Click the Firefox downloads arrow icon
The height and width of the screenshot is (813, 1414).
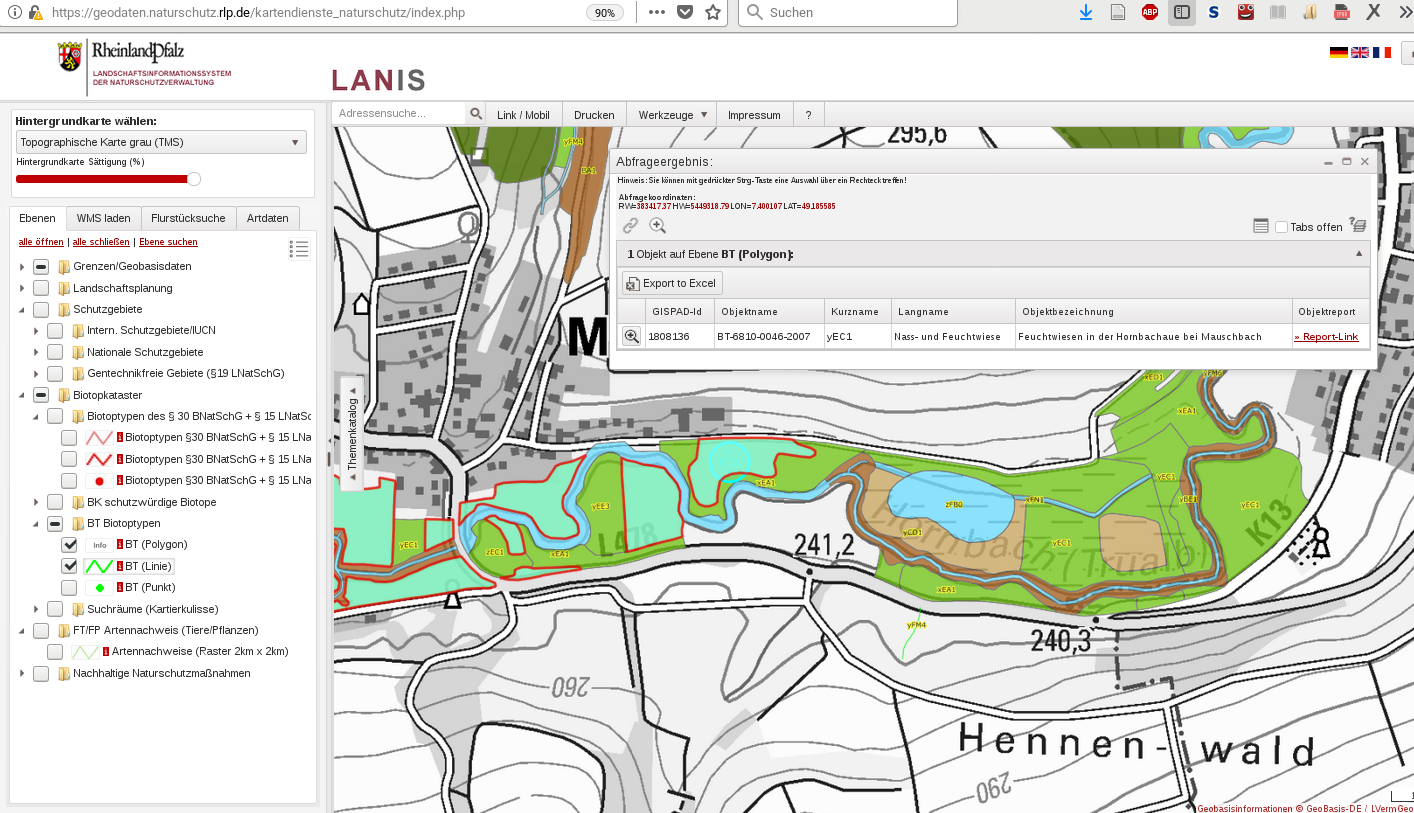click(x=1086, y=13)
